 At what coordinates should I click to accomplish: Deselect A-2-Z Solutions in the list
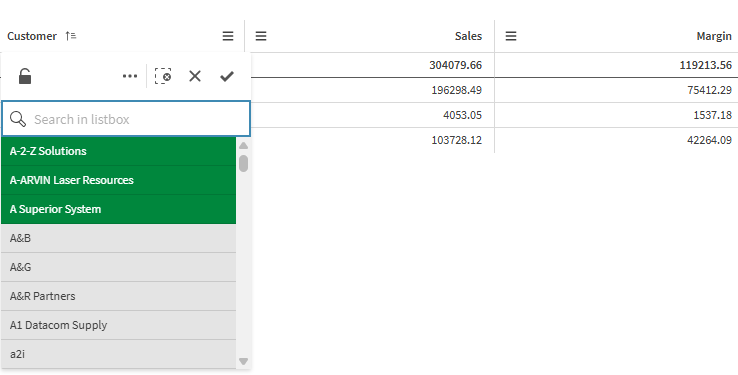point(119,151)
